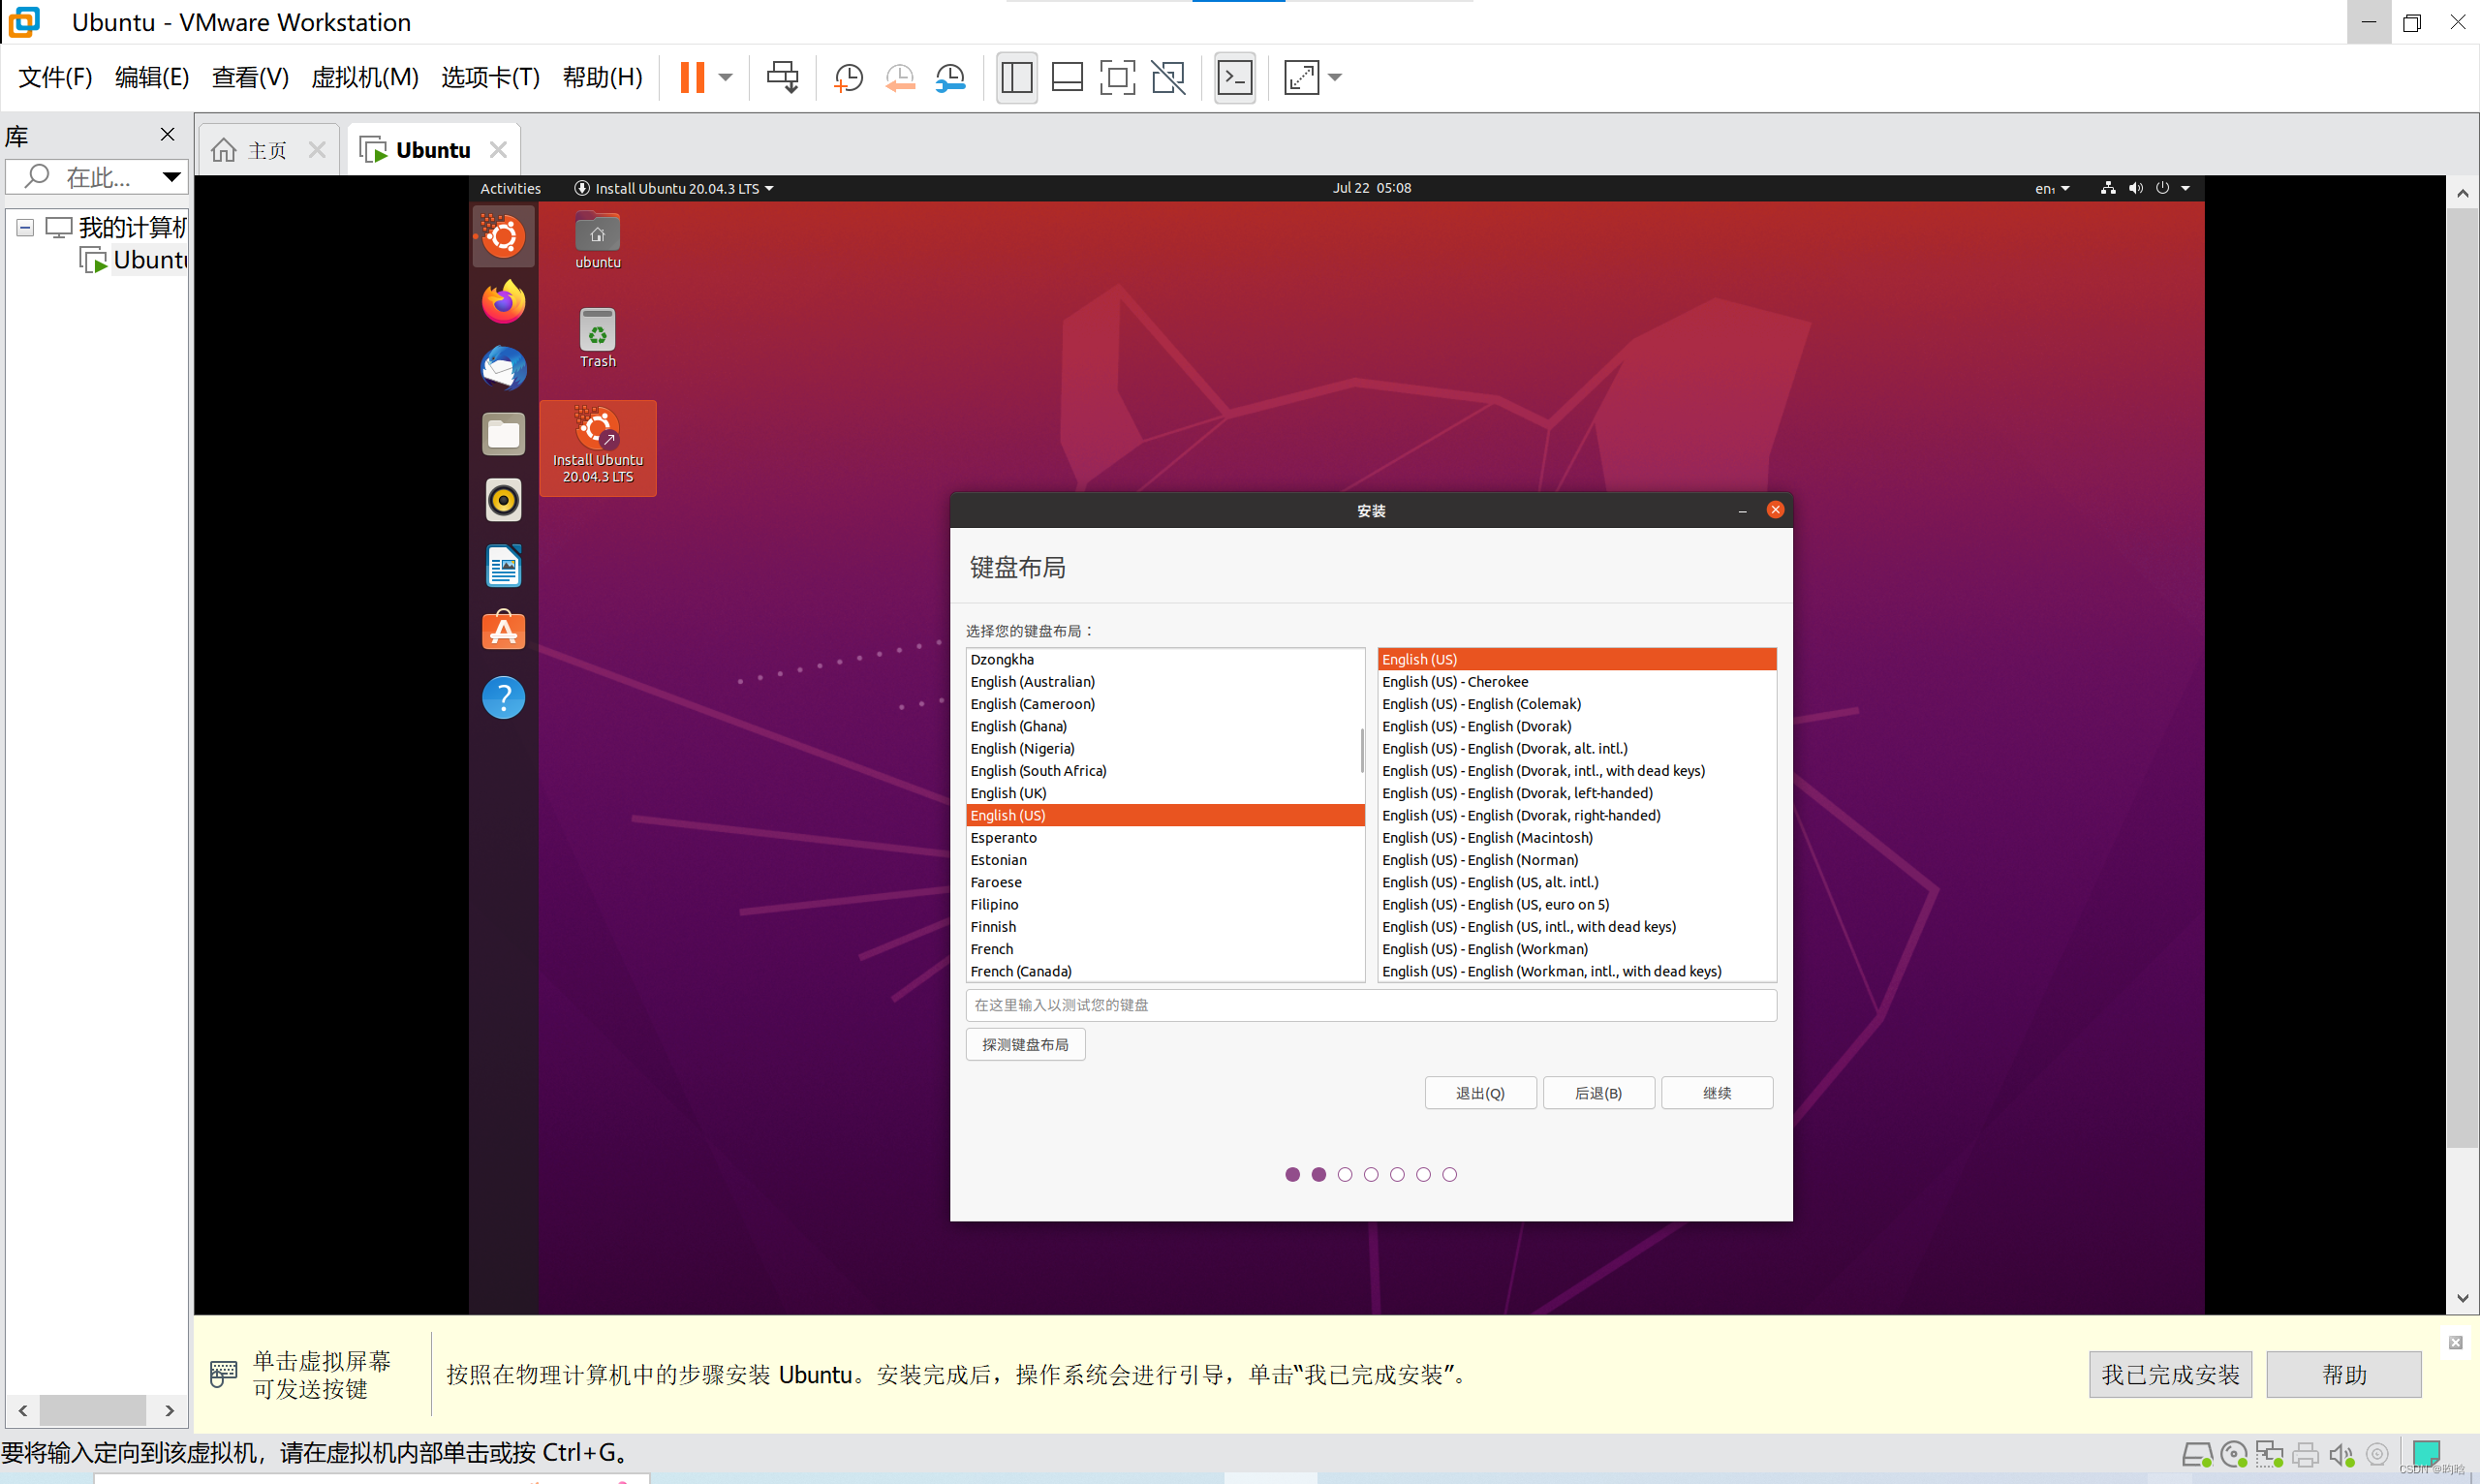Viewport: 2480px width, 1484px height.
Task: Click the network adapter status icon
Action: (2270, 1456)
